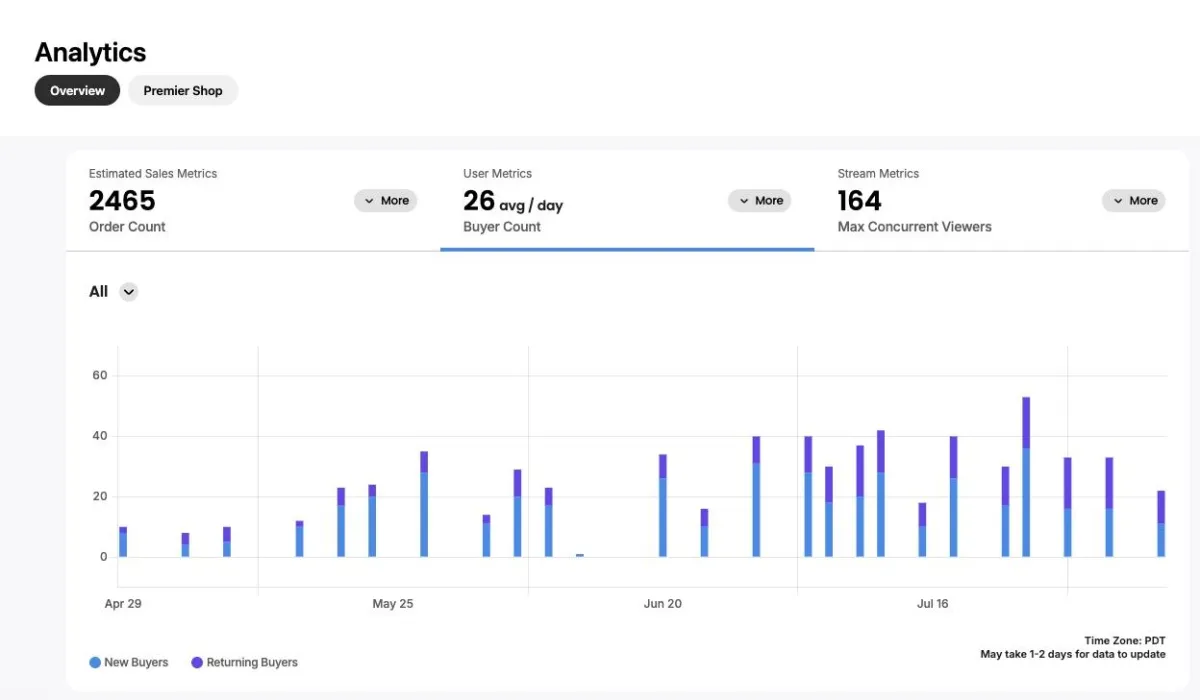Expand More under User Metrics
The height and width of the screenshot is (700, 1200).
(760, 201)
